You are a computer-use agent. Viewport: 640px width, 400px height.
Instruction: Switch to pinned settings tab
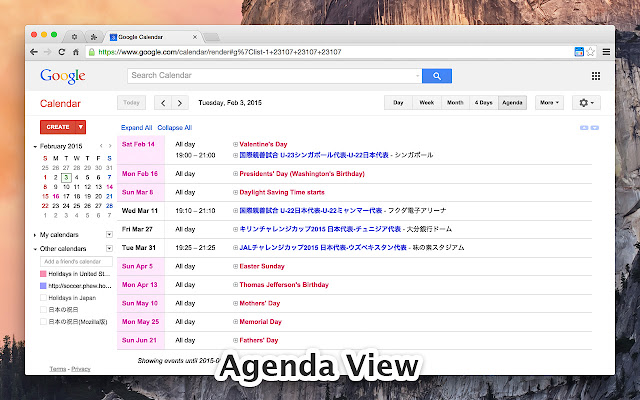74,37
